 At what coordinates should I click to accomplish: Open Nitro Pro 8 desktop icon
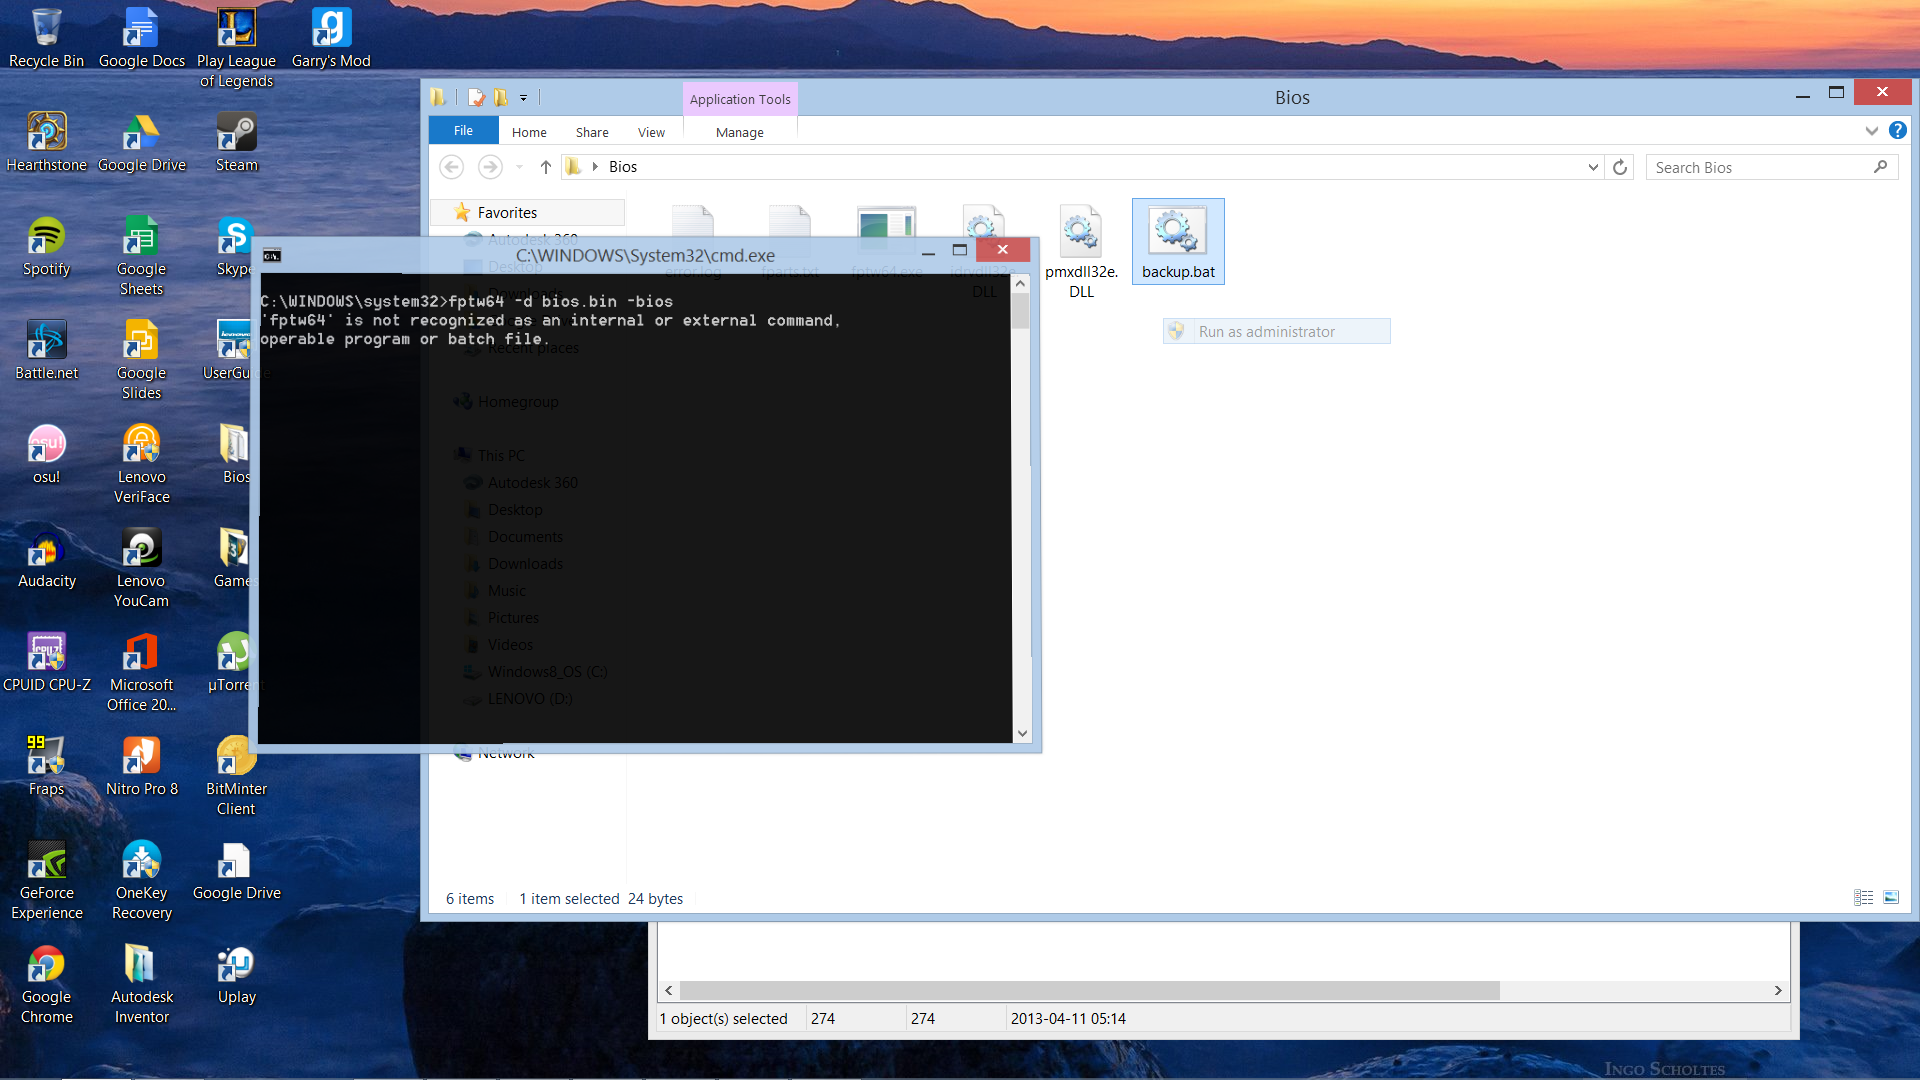click(141, 766)
